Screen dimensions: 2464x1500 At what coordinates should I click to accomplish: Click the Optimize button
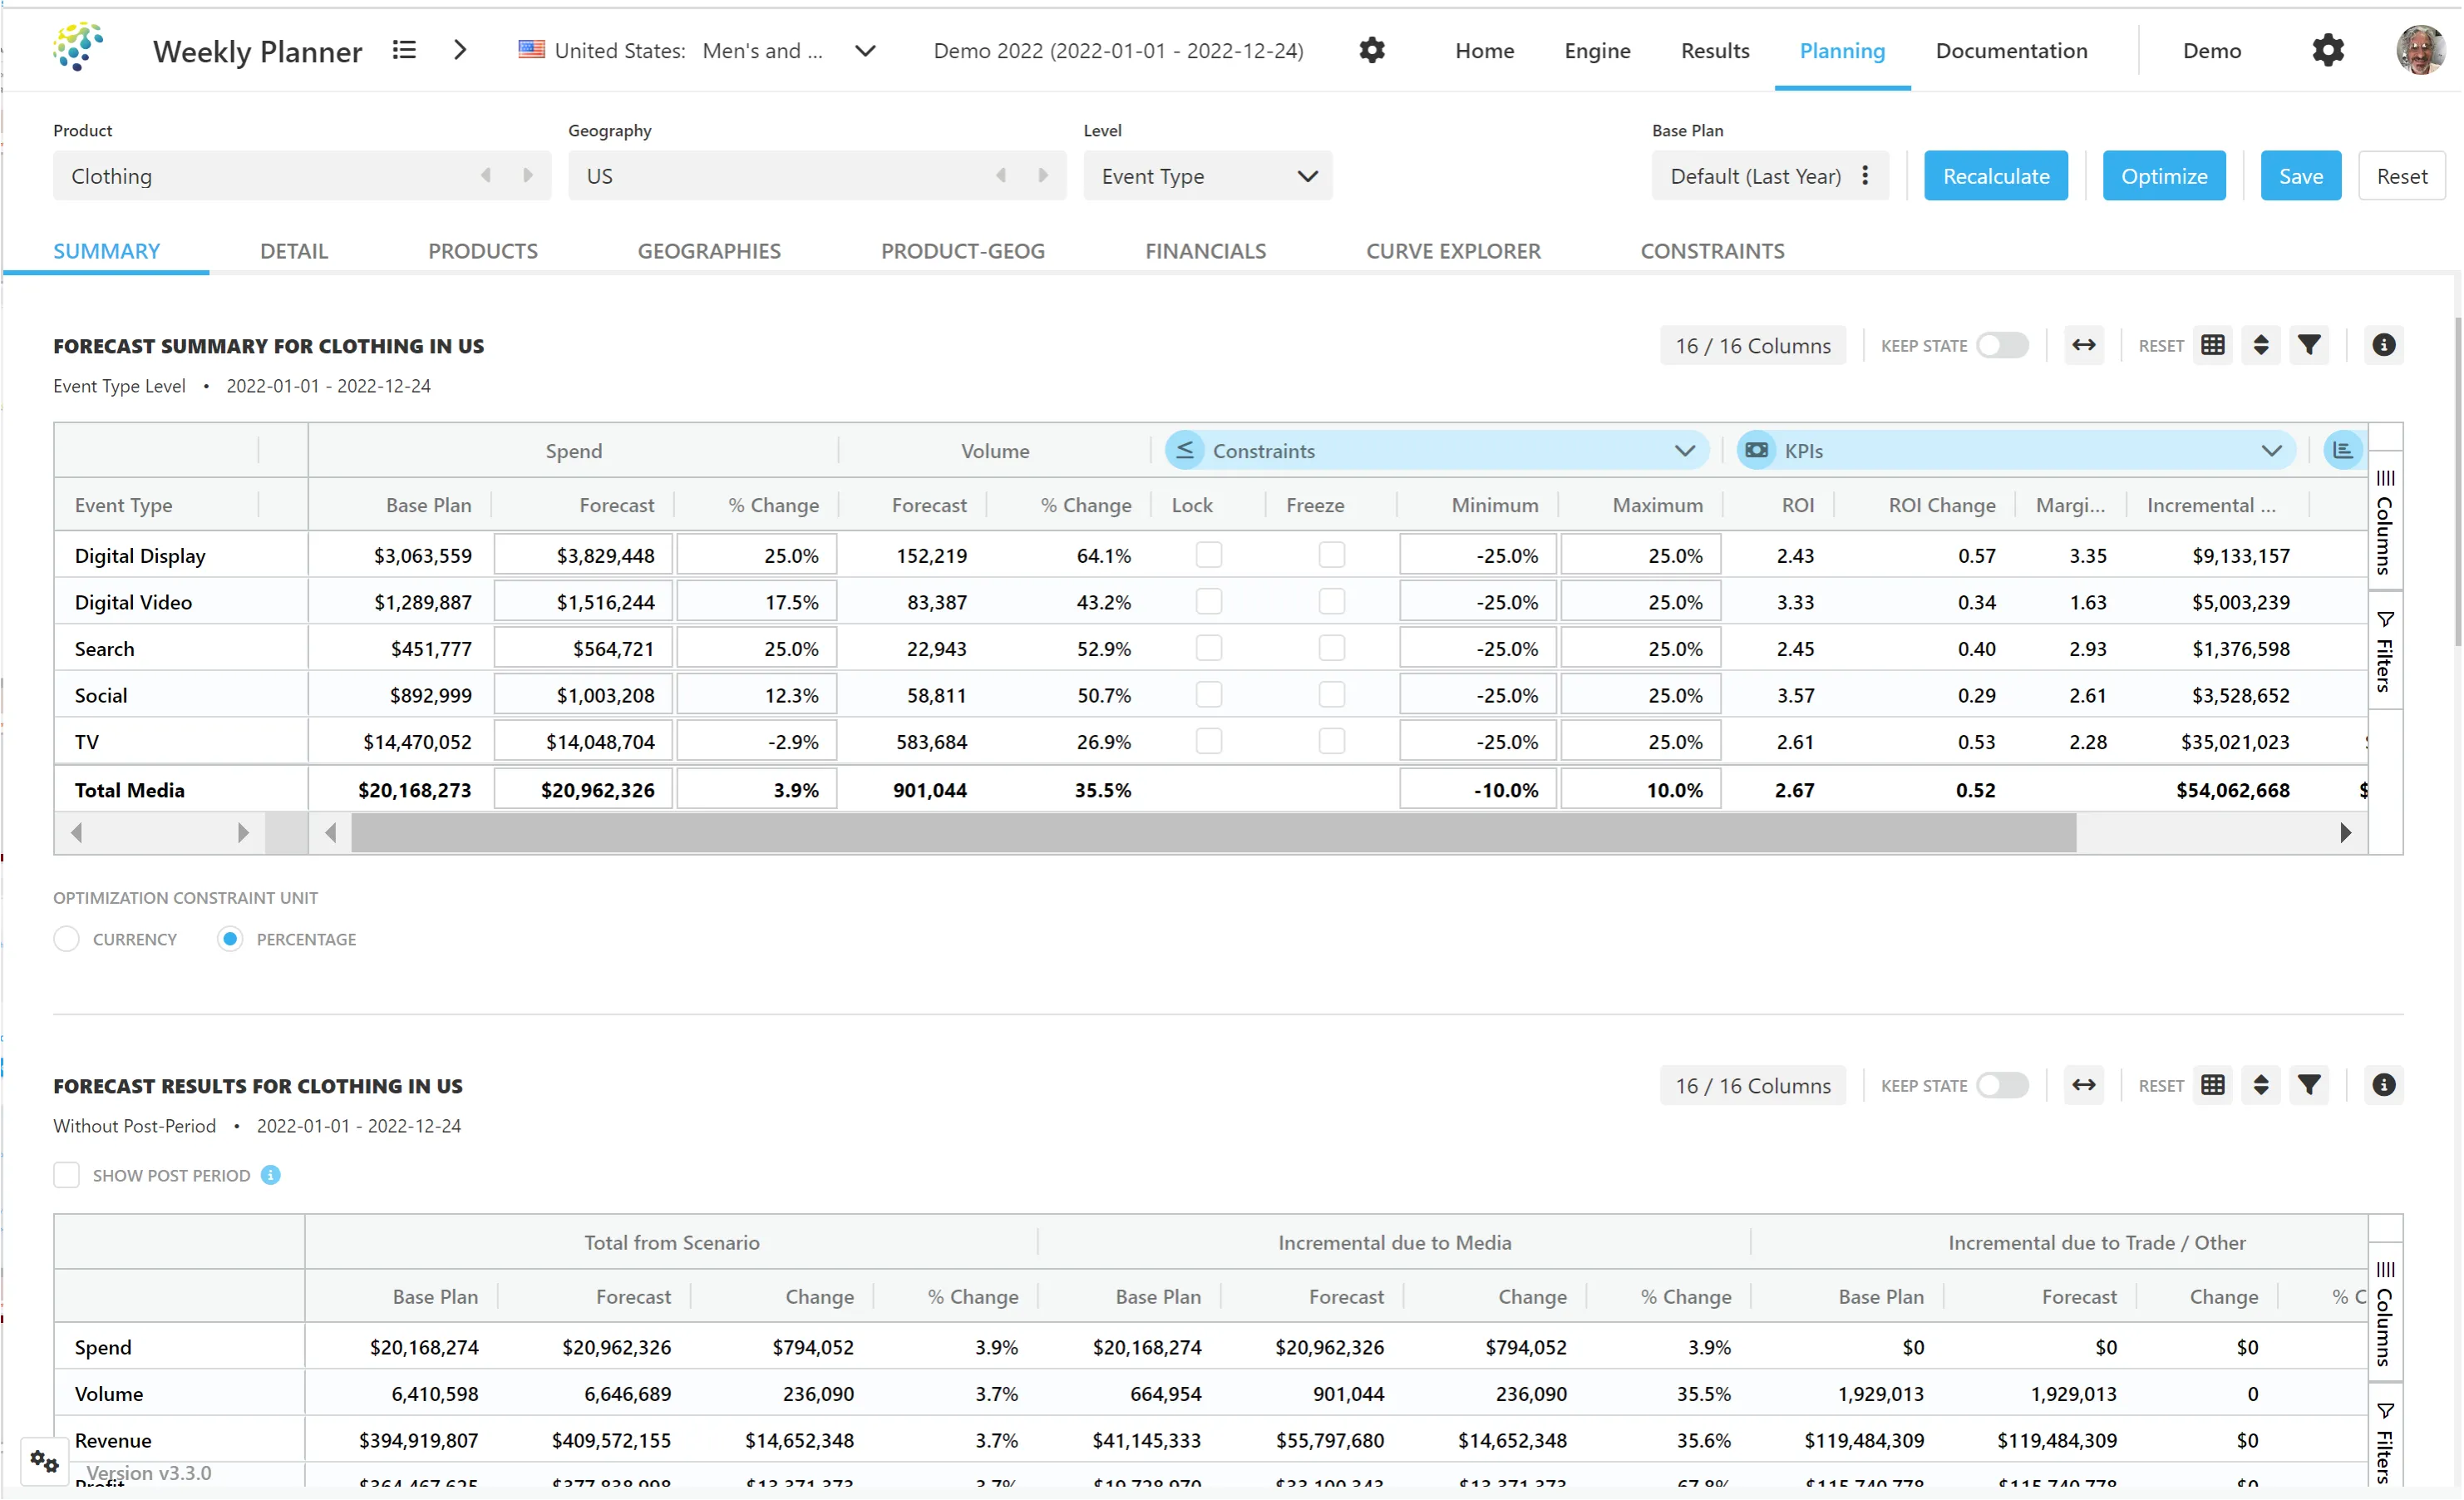pos(2164,176)
